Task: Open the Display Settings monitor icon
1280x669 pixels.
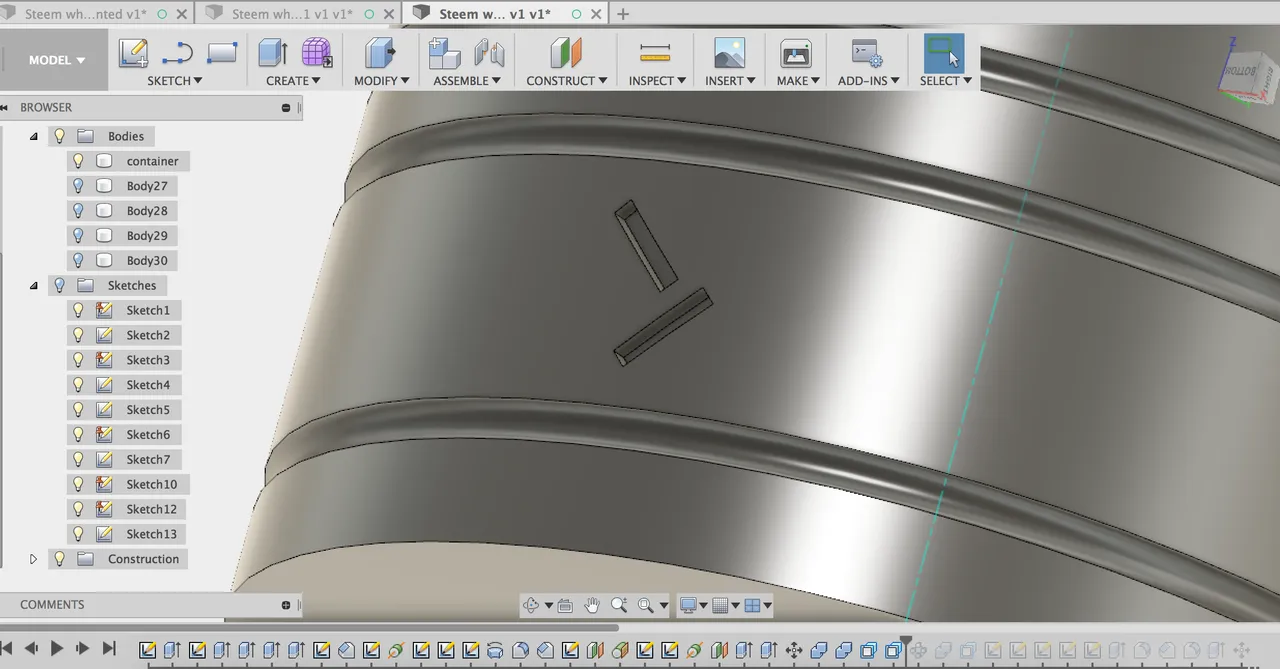Action: coord(688,605)
